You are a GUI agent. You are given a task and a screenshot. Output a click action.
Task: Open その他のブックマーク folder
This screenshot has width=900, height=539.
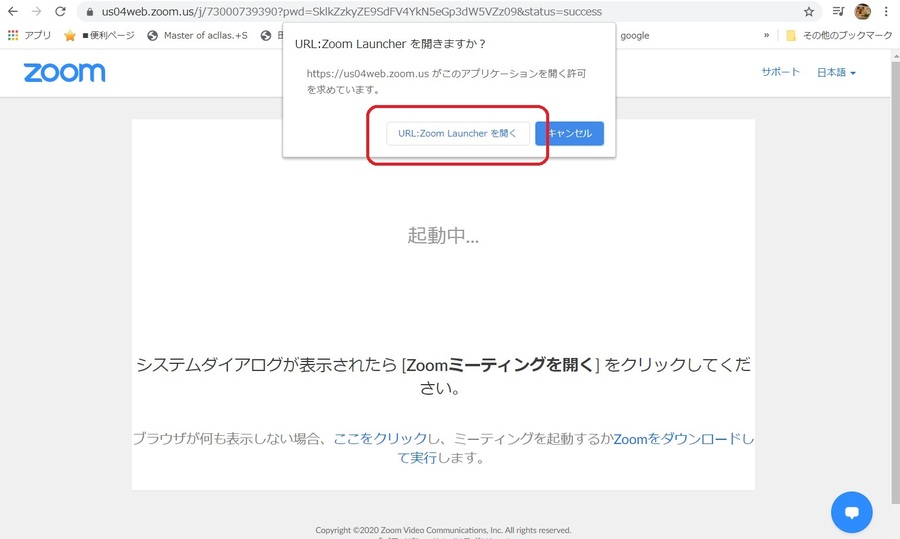coord(832,35)
